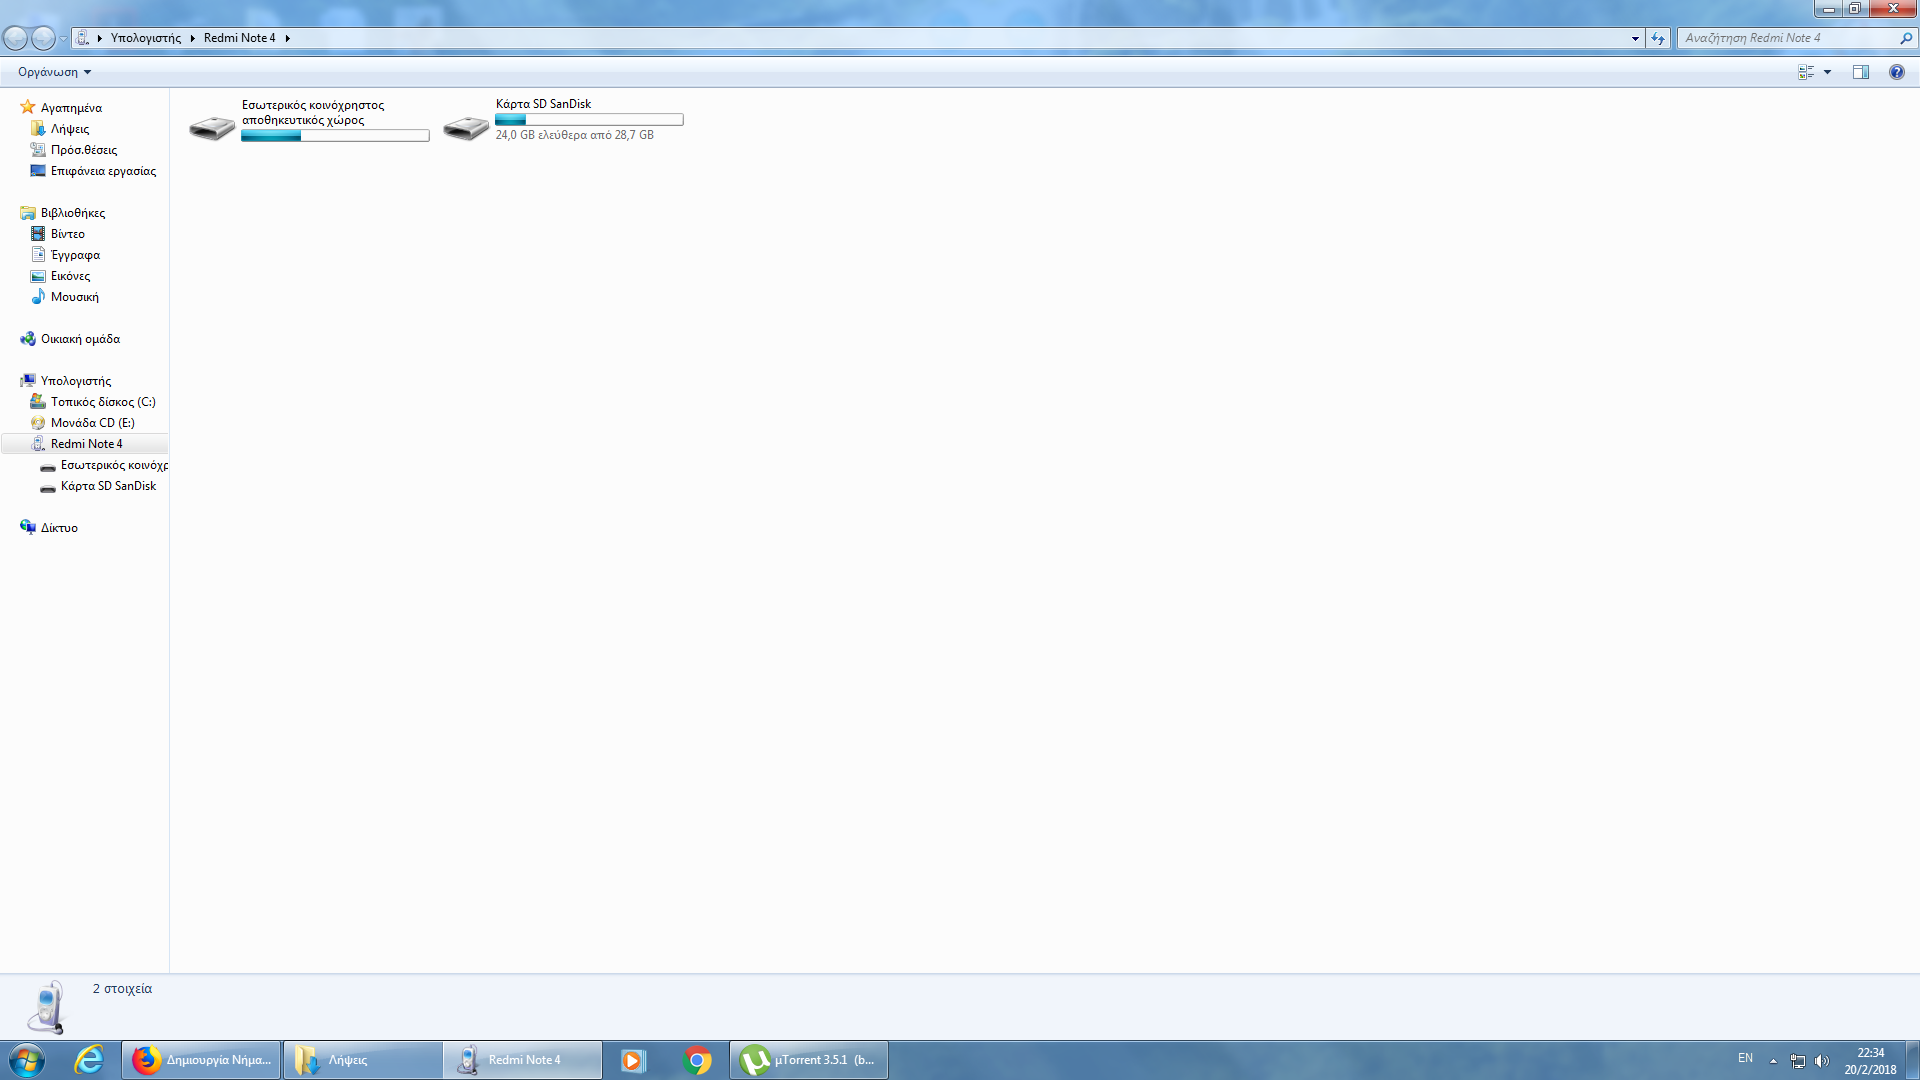Open the Οργάνωση dropdown menu
The height and width of the screenshot is (1080, 1920).
click(54, 72)
